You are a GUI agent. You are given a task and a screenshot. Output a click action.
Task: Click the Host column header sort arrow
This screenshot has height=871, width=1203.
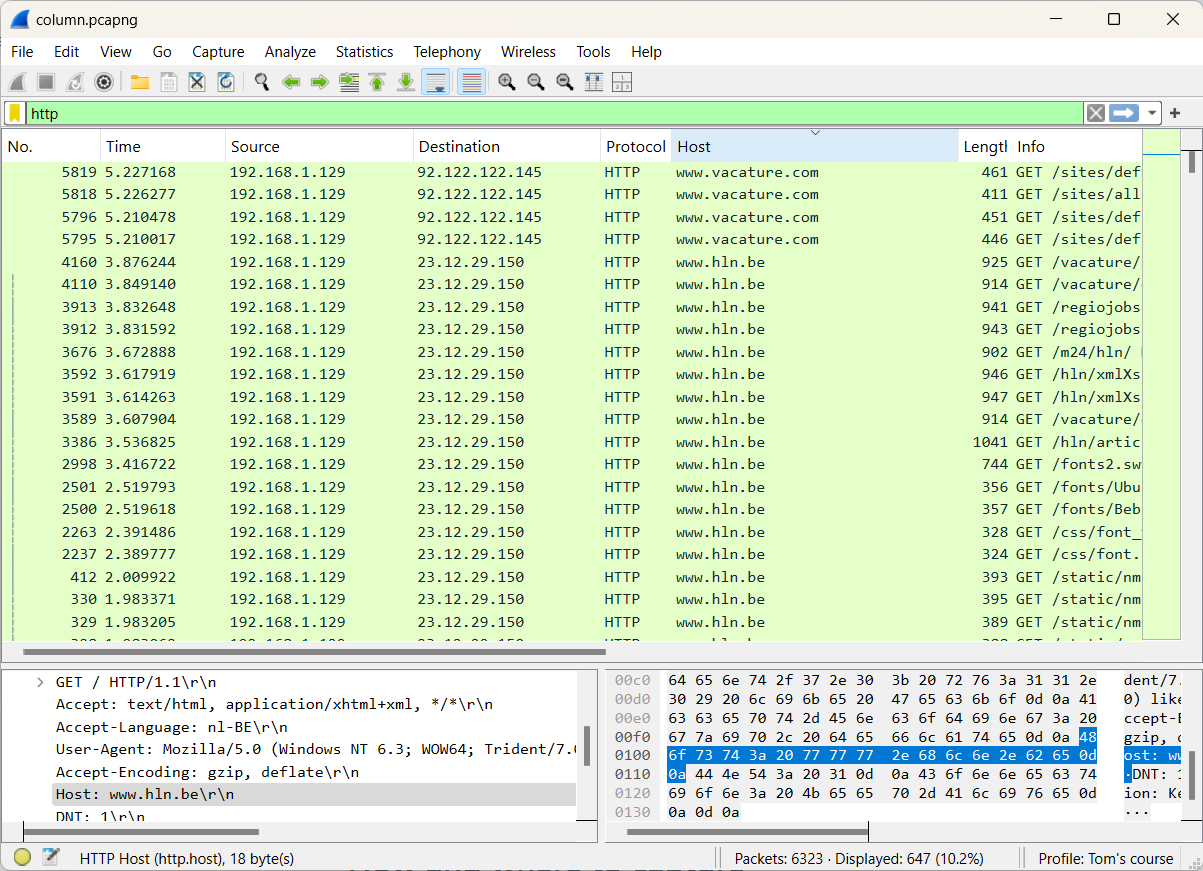(815, 133)
